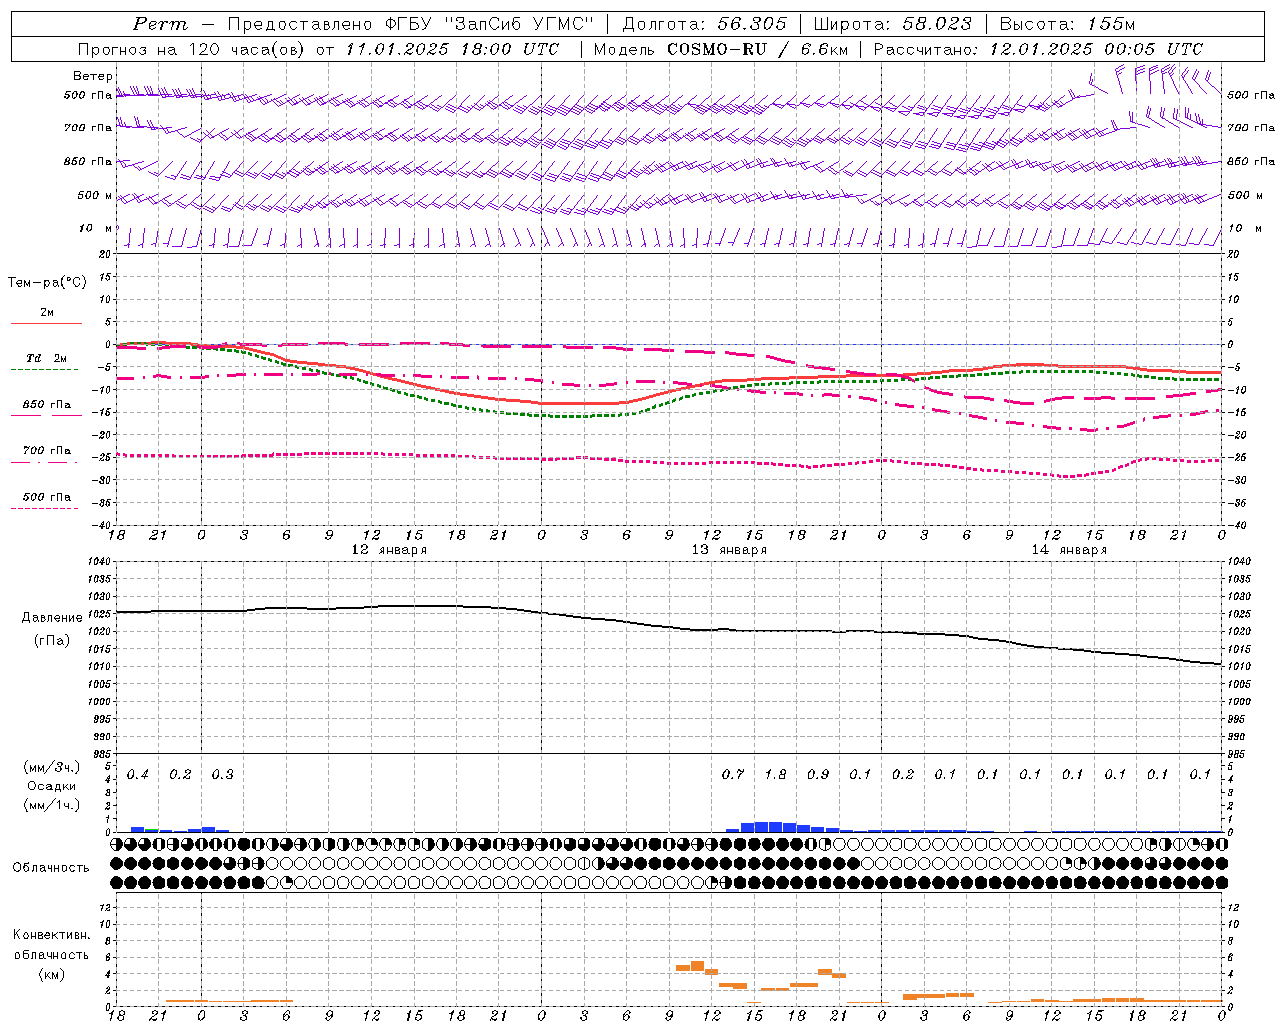This screenshot has height=1024, width=1280.
Task: Click the "12 января" date label
Action: [389, 550]
